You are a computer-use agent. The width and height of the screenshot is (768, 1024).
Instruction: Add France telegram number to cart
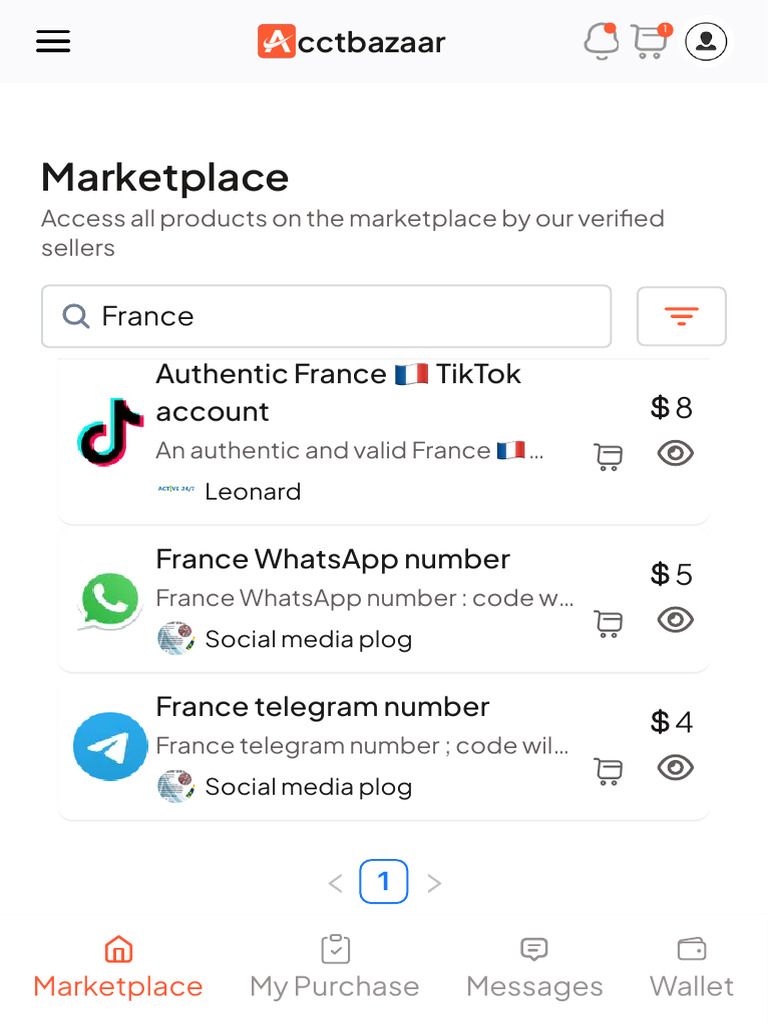608,770
